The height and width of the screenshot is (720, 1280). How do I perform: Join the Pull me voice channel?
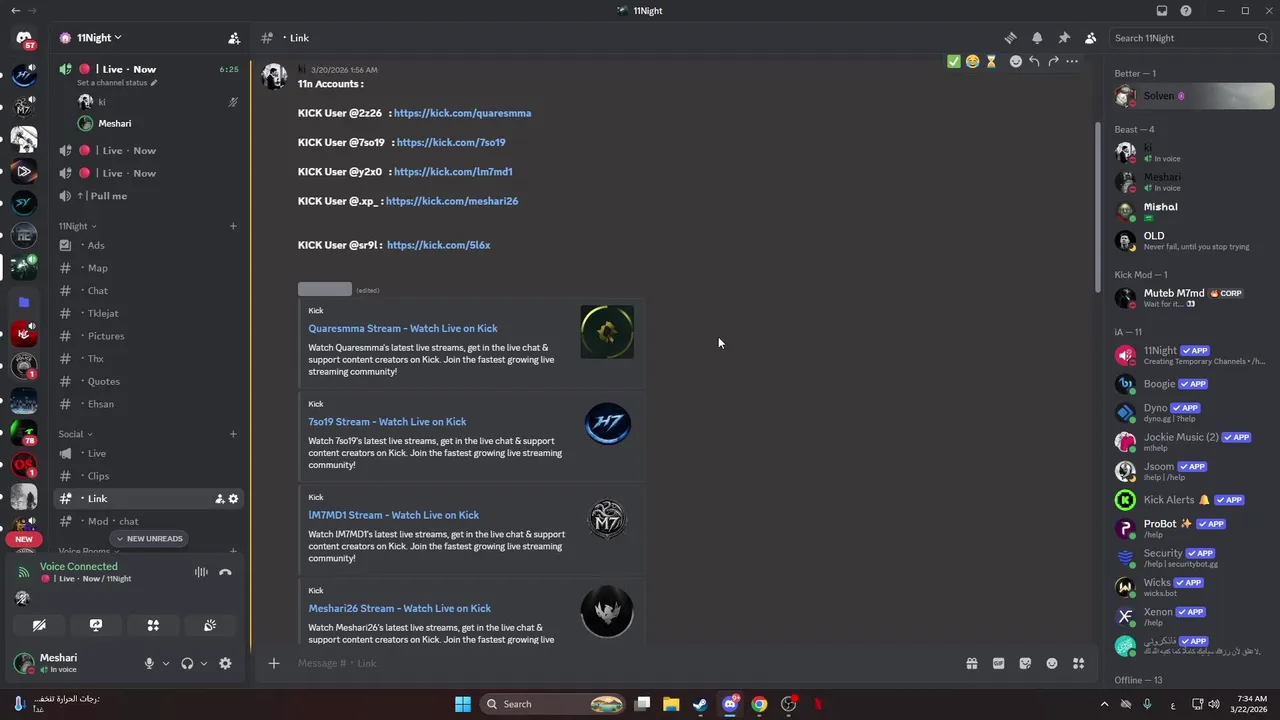click(148, 196)
